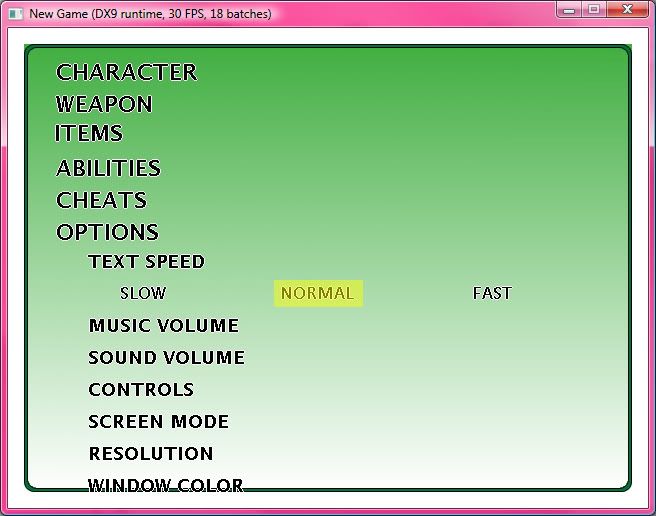This screenshot has height=516, width=656.
Task: Expand the SCREEN MODE option
Action: pos(159,421)
